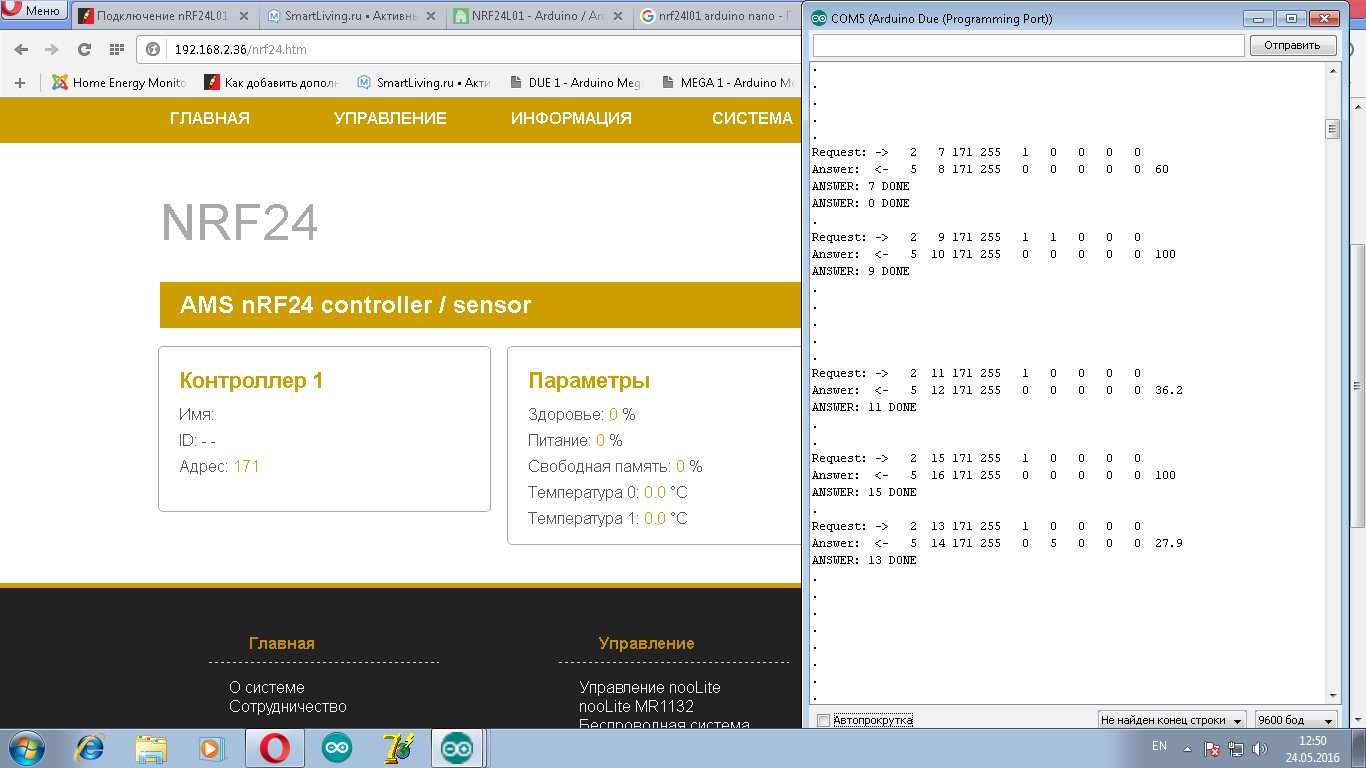Follow the "Управление nooLite" footer link

coord(650,687)
